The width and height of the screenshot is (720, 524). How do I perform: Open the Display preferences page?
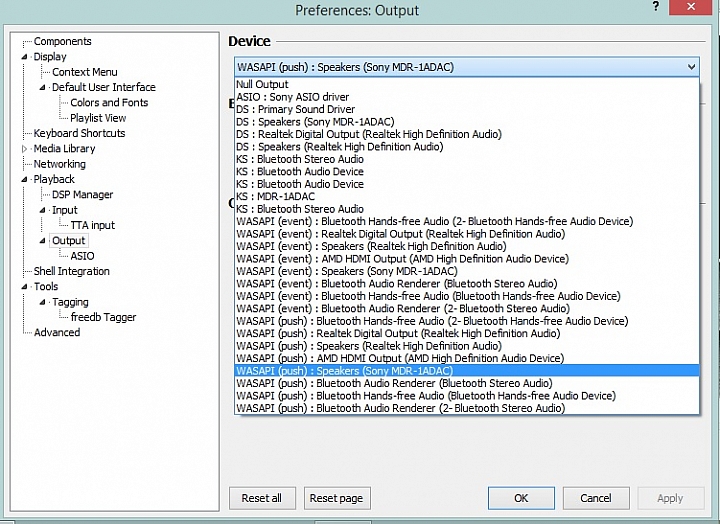pyautogui.click(x=50, y=57)
